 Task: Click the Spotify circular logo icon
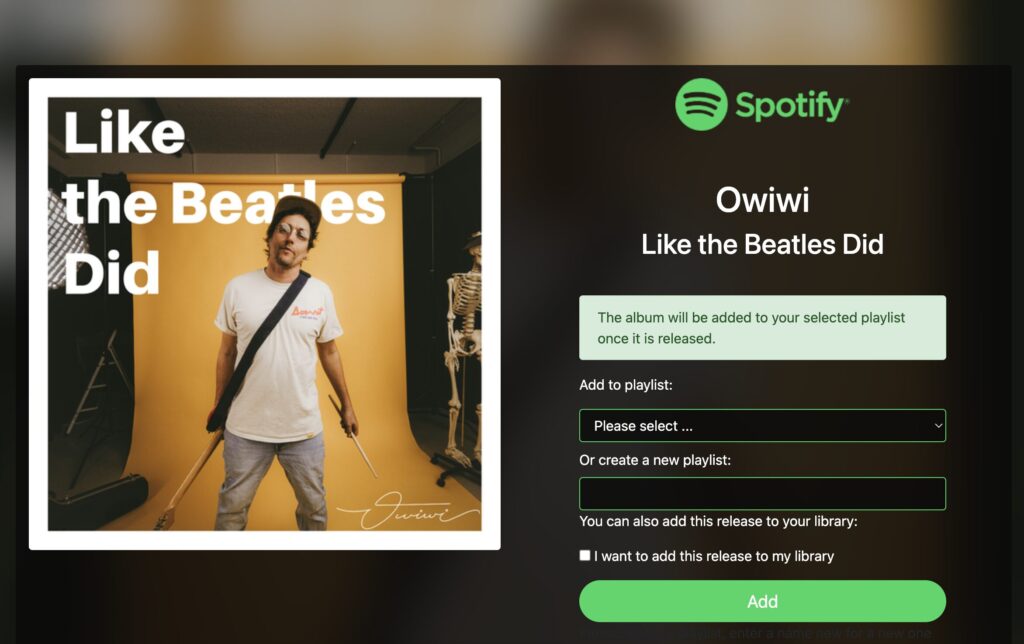tap(701, 105)
